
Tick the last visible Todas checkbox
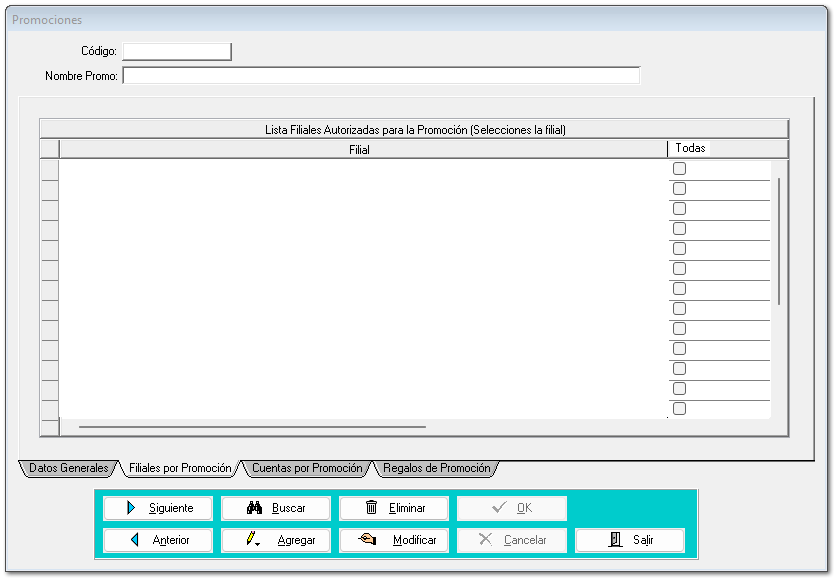679,408
